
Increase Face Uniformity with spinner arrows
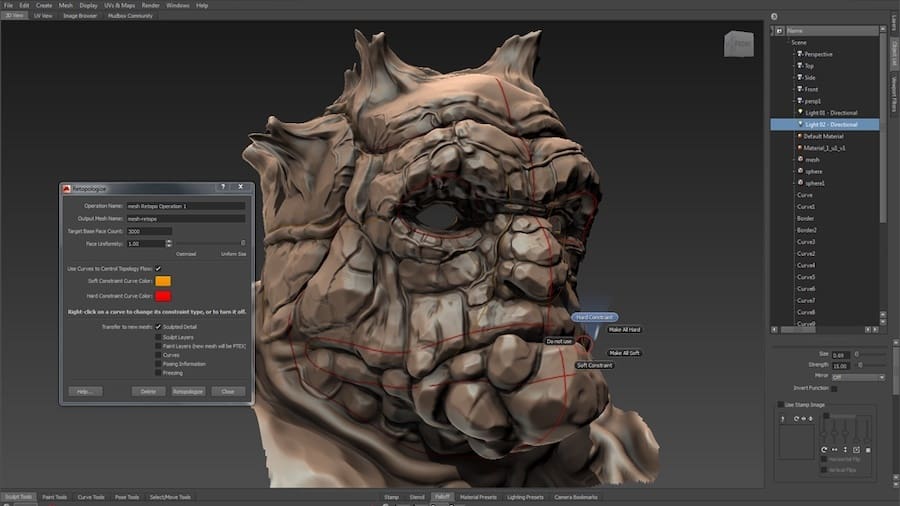tap(169, 242)
